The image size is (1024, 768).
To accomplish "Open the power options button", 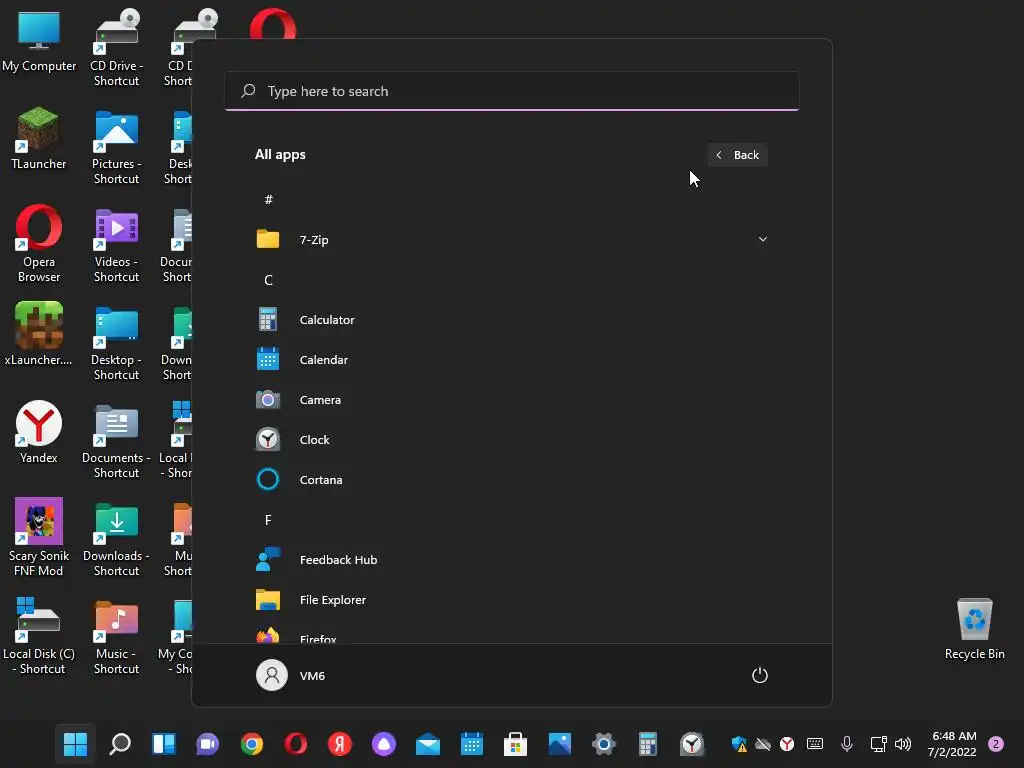I will click(760, 675).
